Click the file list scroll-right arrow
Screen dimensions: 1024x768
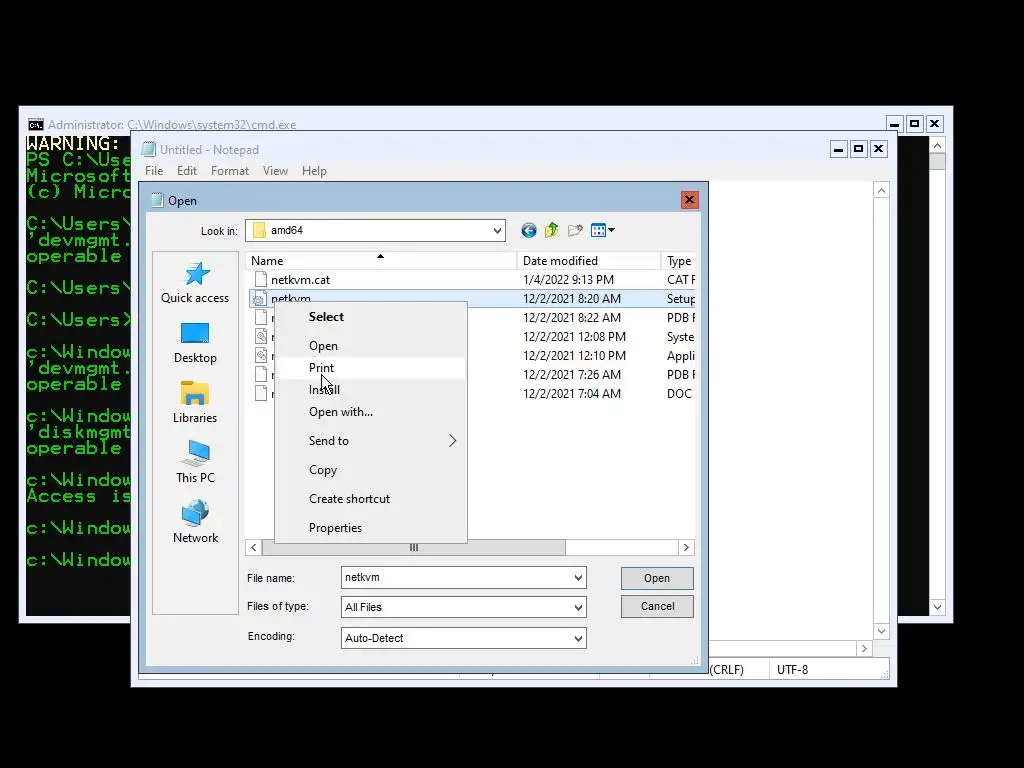point(686,547)
